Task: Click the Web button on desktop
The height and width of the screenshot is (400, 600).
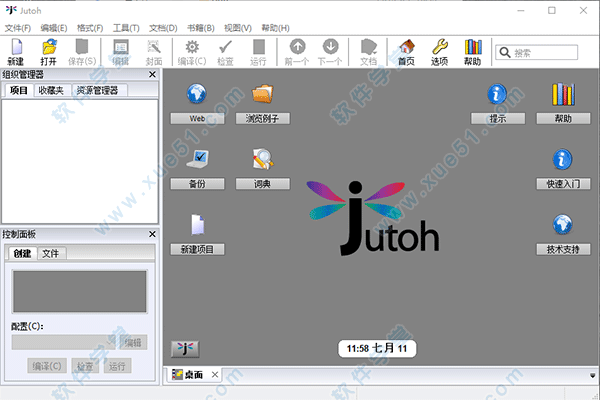Action: tap(197, 119)
